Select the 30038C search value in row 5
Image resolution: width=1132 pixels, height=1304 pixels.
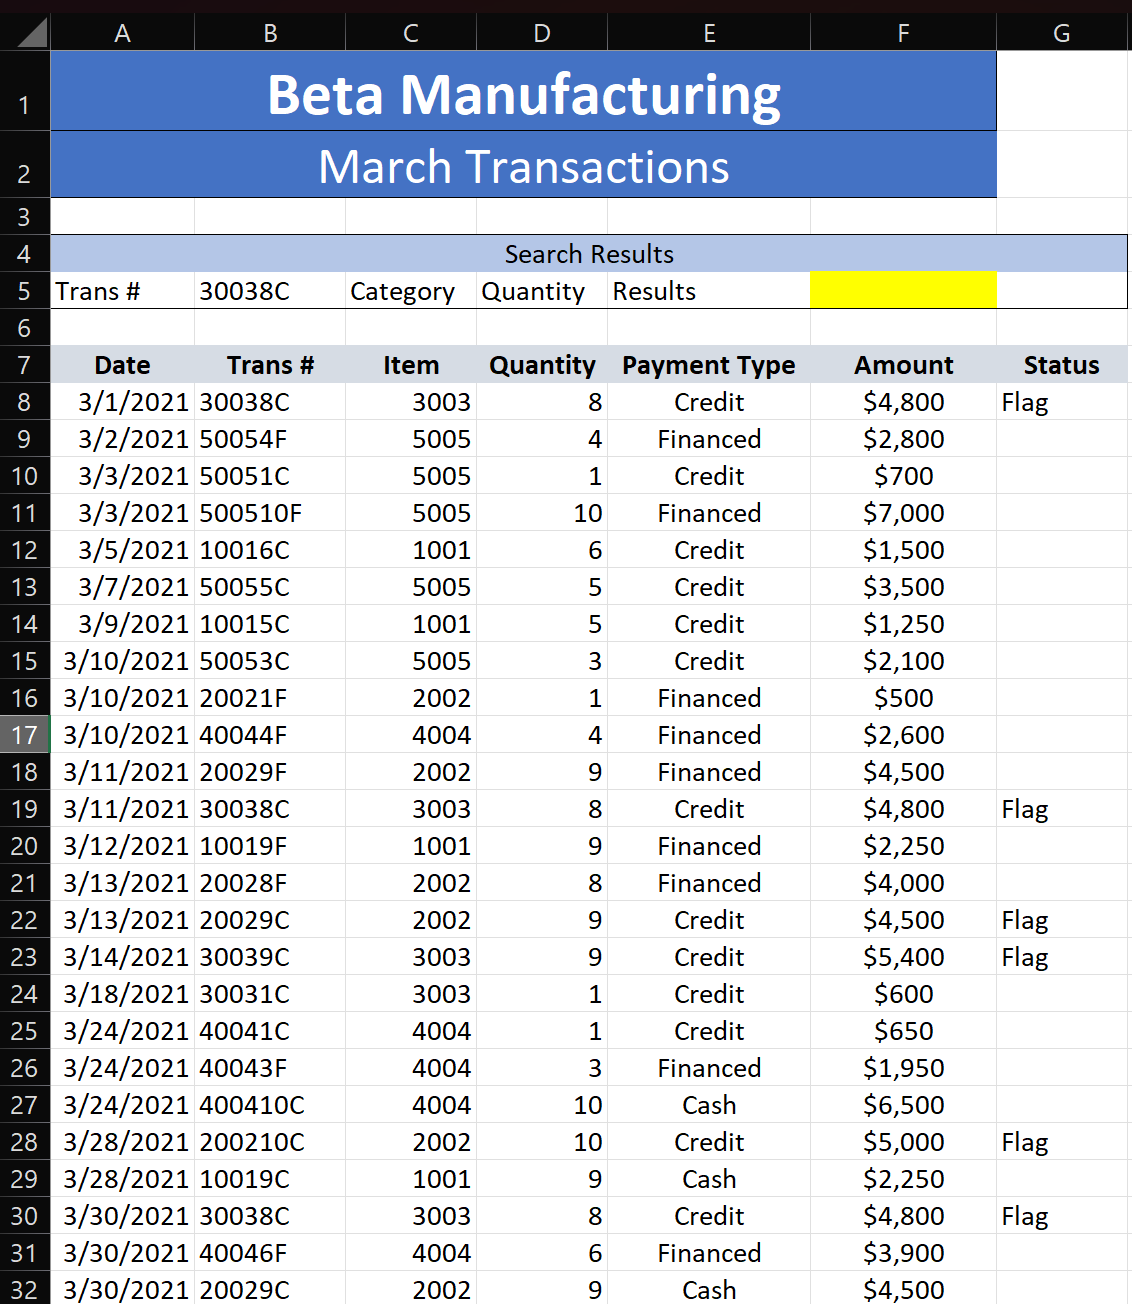270,291
